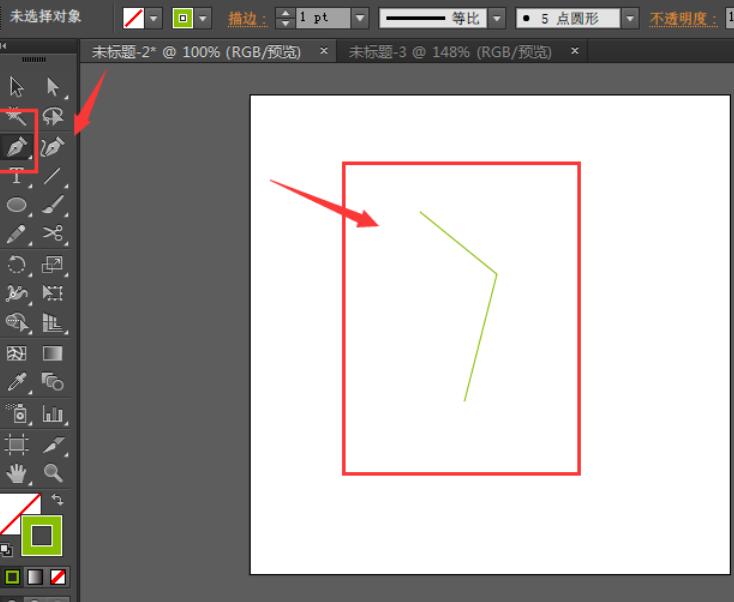The width and height of the screenshot is (734, 602).
Task: Activate the green stroke swatch in toolbox
Action: tap(42, 536)
